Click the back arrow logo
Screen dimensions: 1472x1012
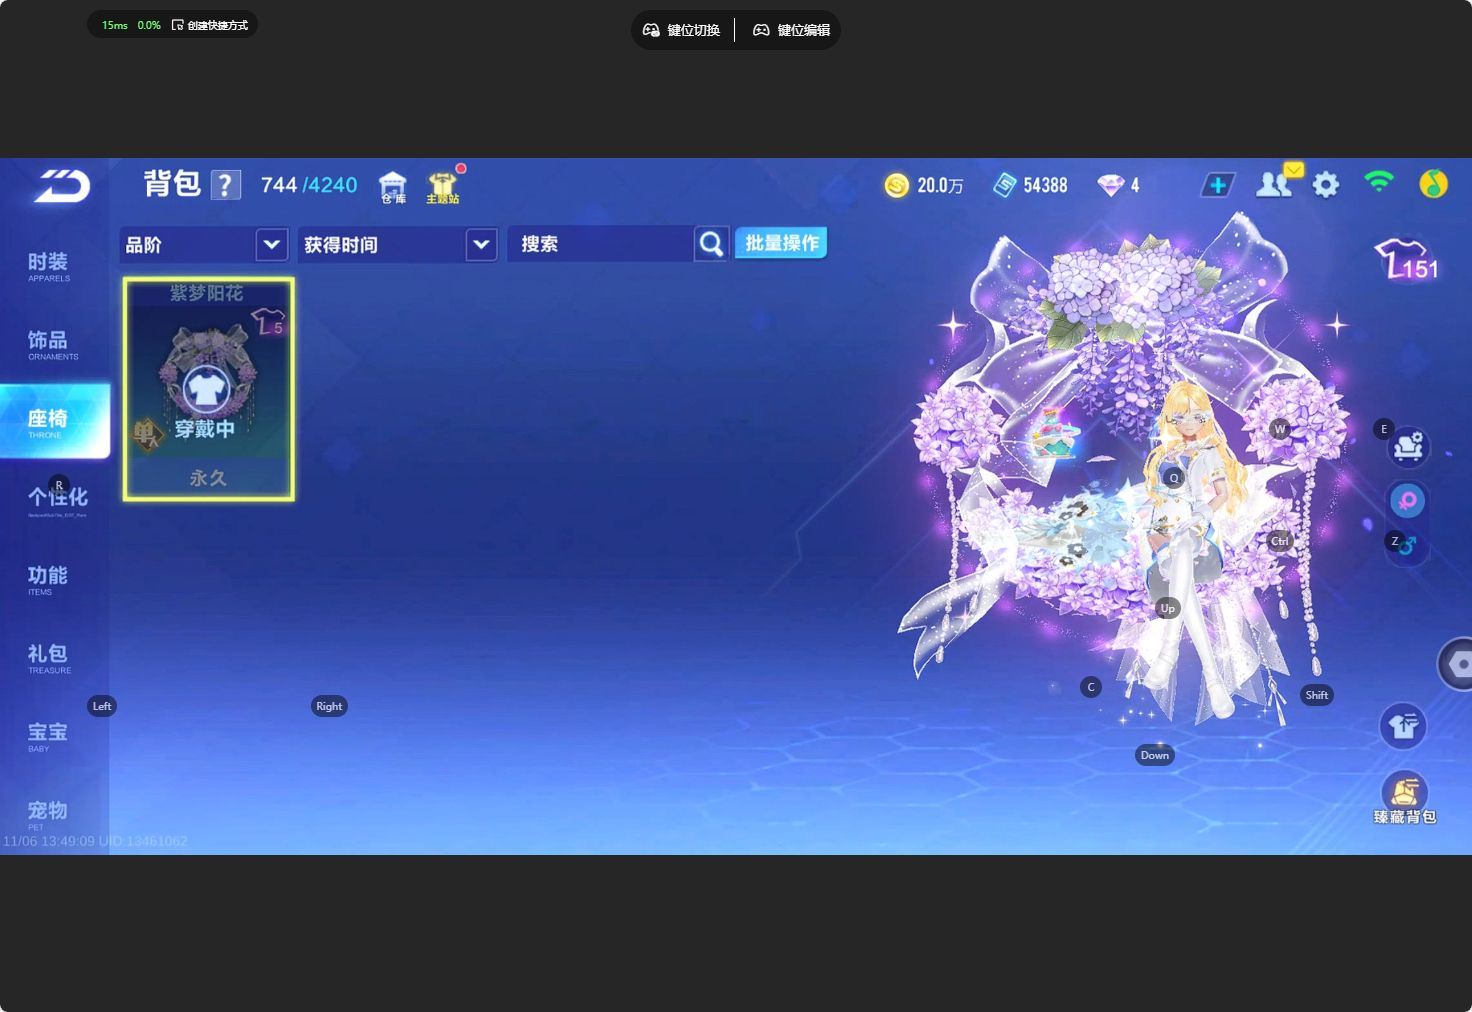pos(62,186)
